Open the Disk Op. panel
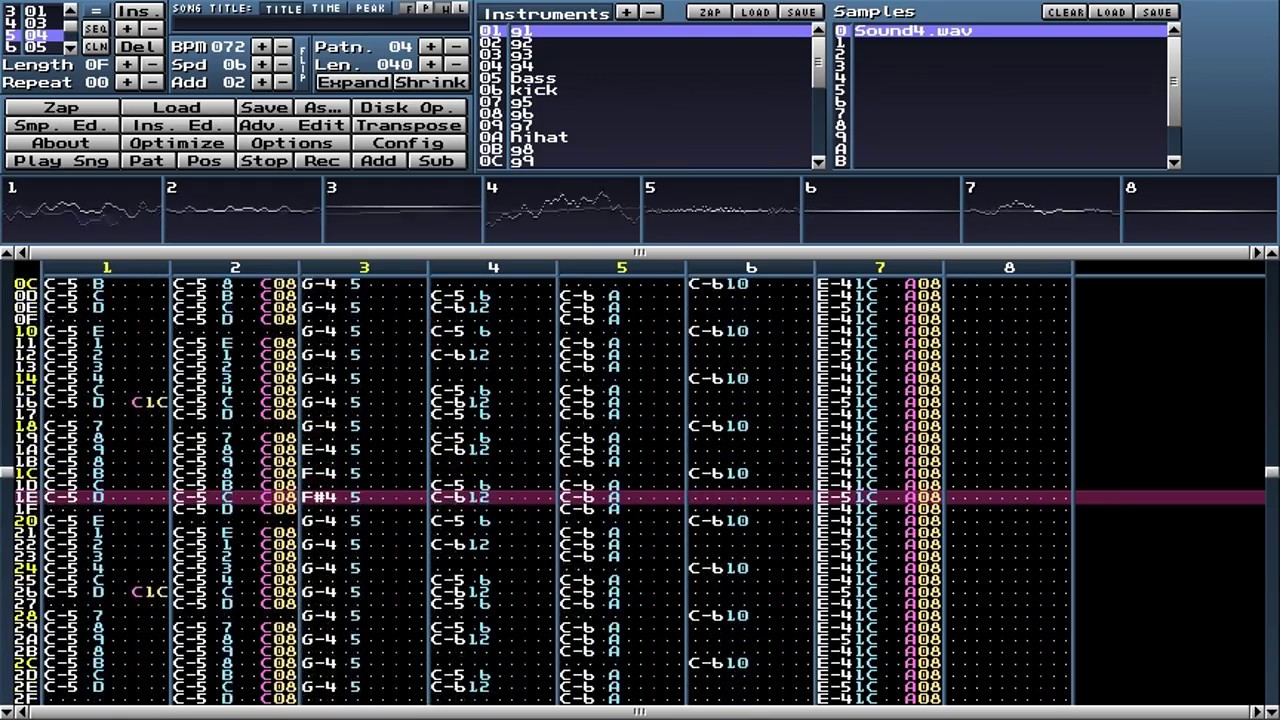Screen dimensions: 1280x720 (x=409, y=107)
